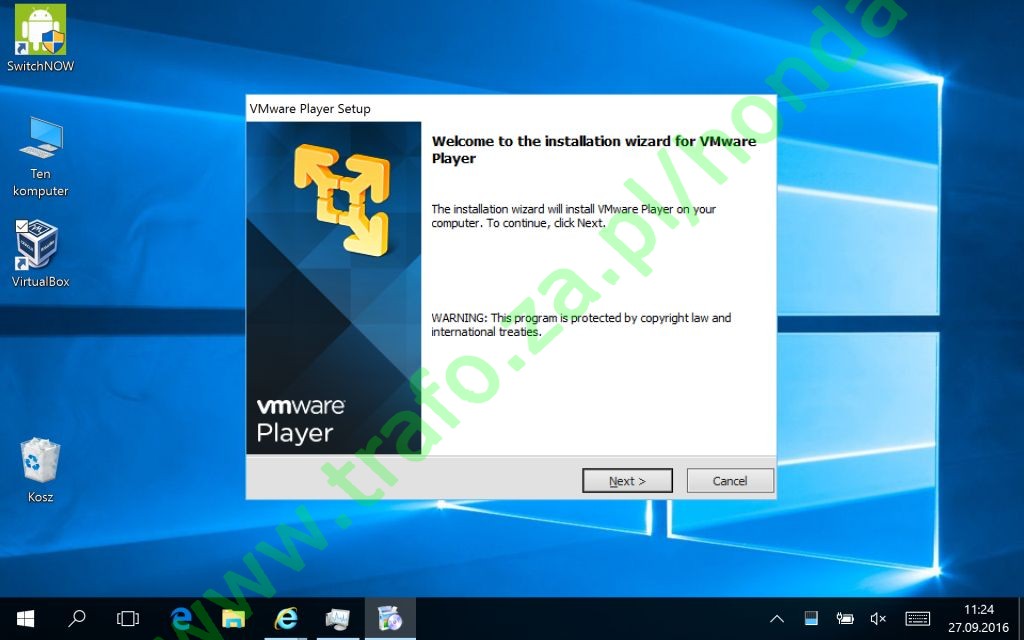Screen dimensions: 1024x640
Task: Open taskbar search with the magnifier
Action: click(x=77, y=618)
